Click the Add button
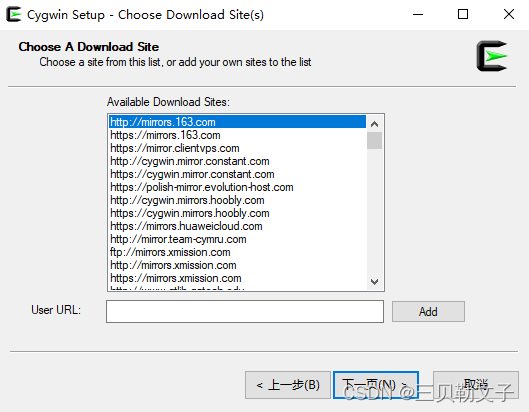 pyautogui.click(x=428, y=311)
